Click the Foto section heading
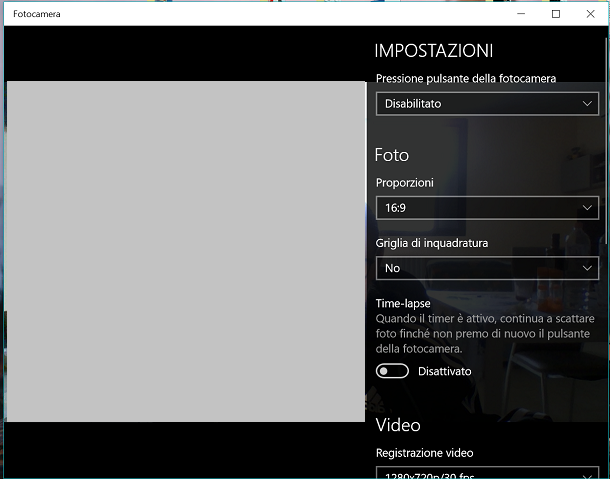This screenshot has height=479, width=610. point(392,155)
